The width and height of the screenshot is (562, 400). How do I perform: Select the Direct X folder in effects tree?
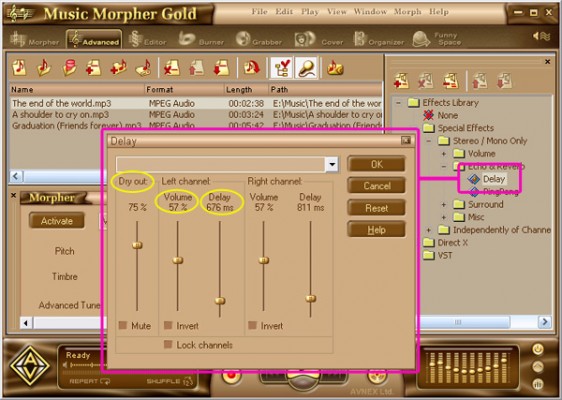452,243
